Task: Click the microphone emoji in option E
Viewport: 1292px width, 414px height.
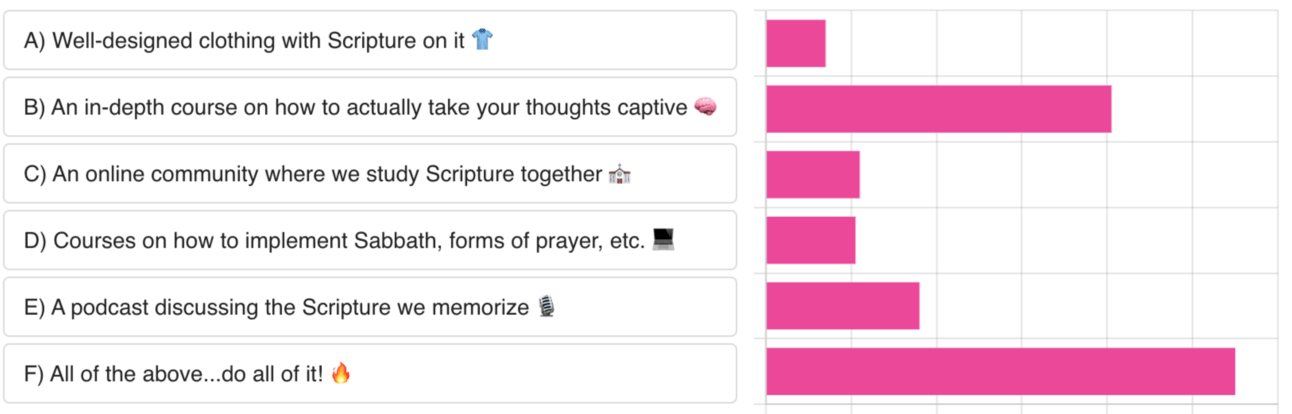Action: pos(546,307)
